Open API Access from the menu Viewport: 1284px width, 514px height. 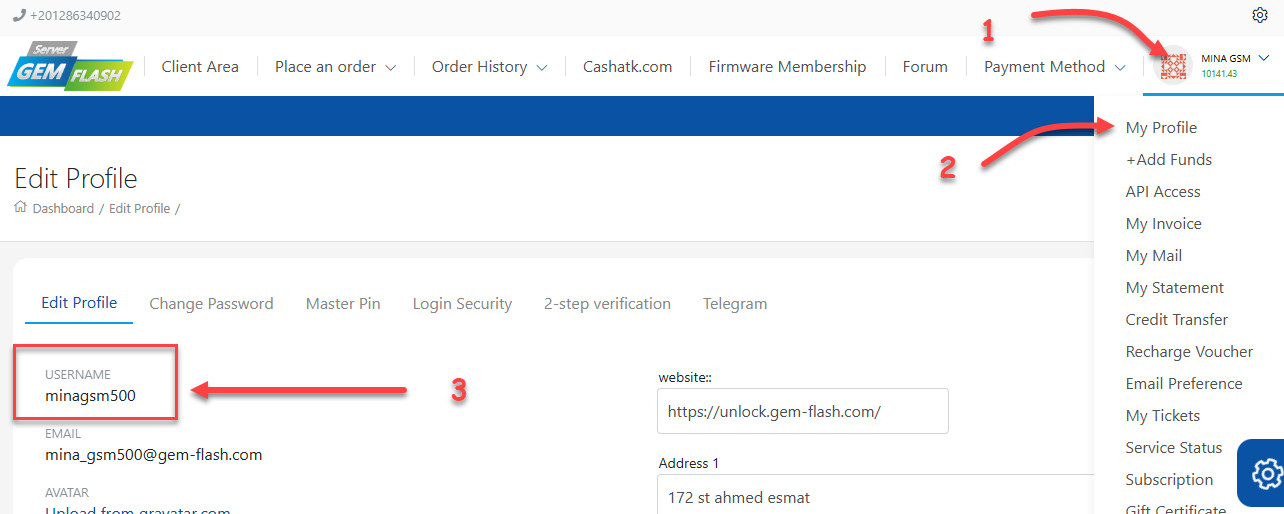1163,192
